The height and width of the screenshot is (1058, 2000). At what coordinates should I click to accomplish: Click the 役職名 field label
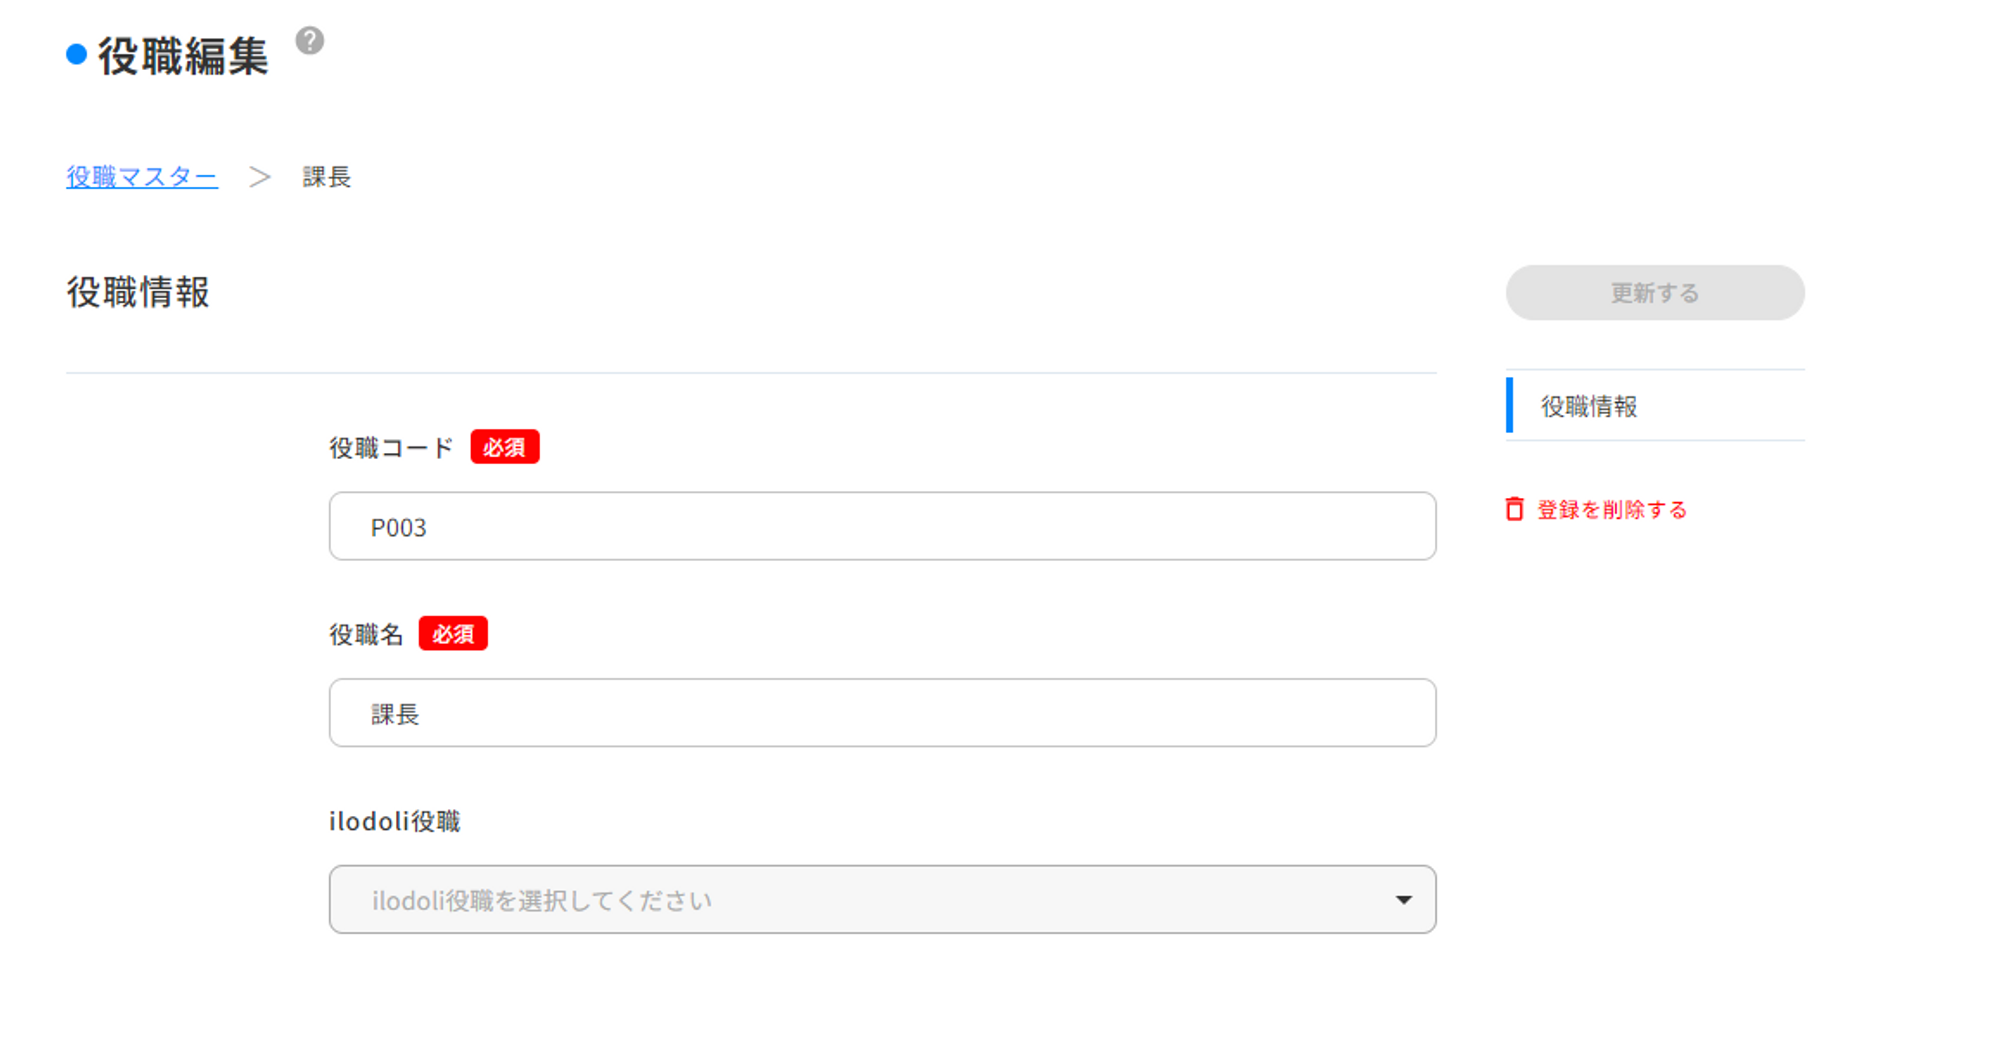point(366,634)
